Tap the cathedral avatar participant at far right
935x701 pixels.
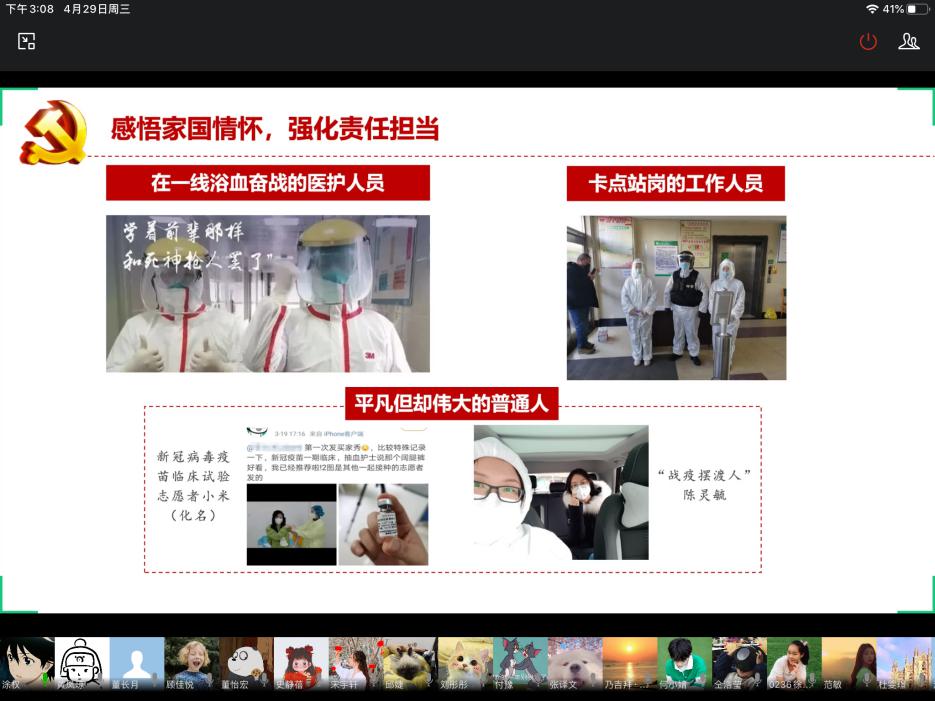click(903, 663)
